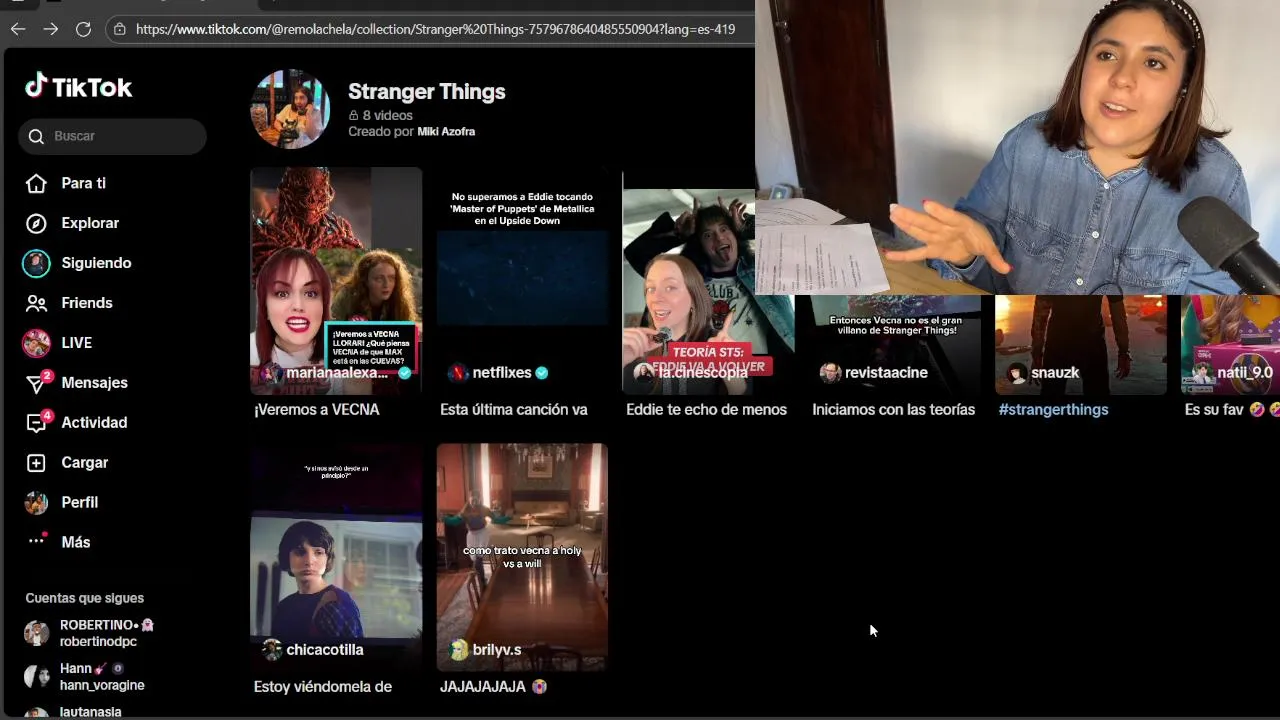Open the #strangerthings hashtag link
Image resolution: width=1280 pixels, height=720 pixels.
pyautogui.click(x=1053, y=410)
